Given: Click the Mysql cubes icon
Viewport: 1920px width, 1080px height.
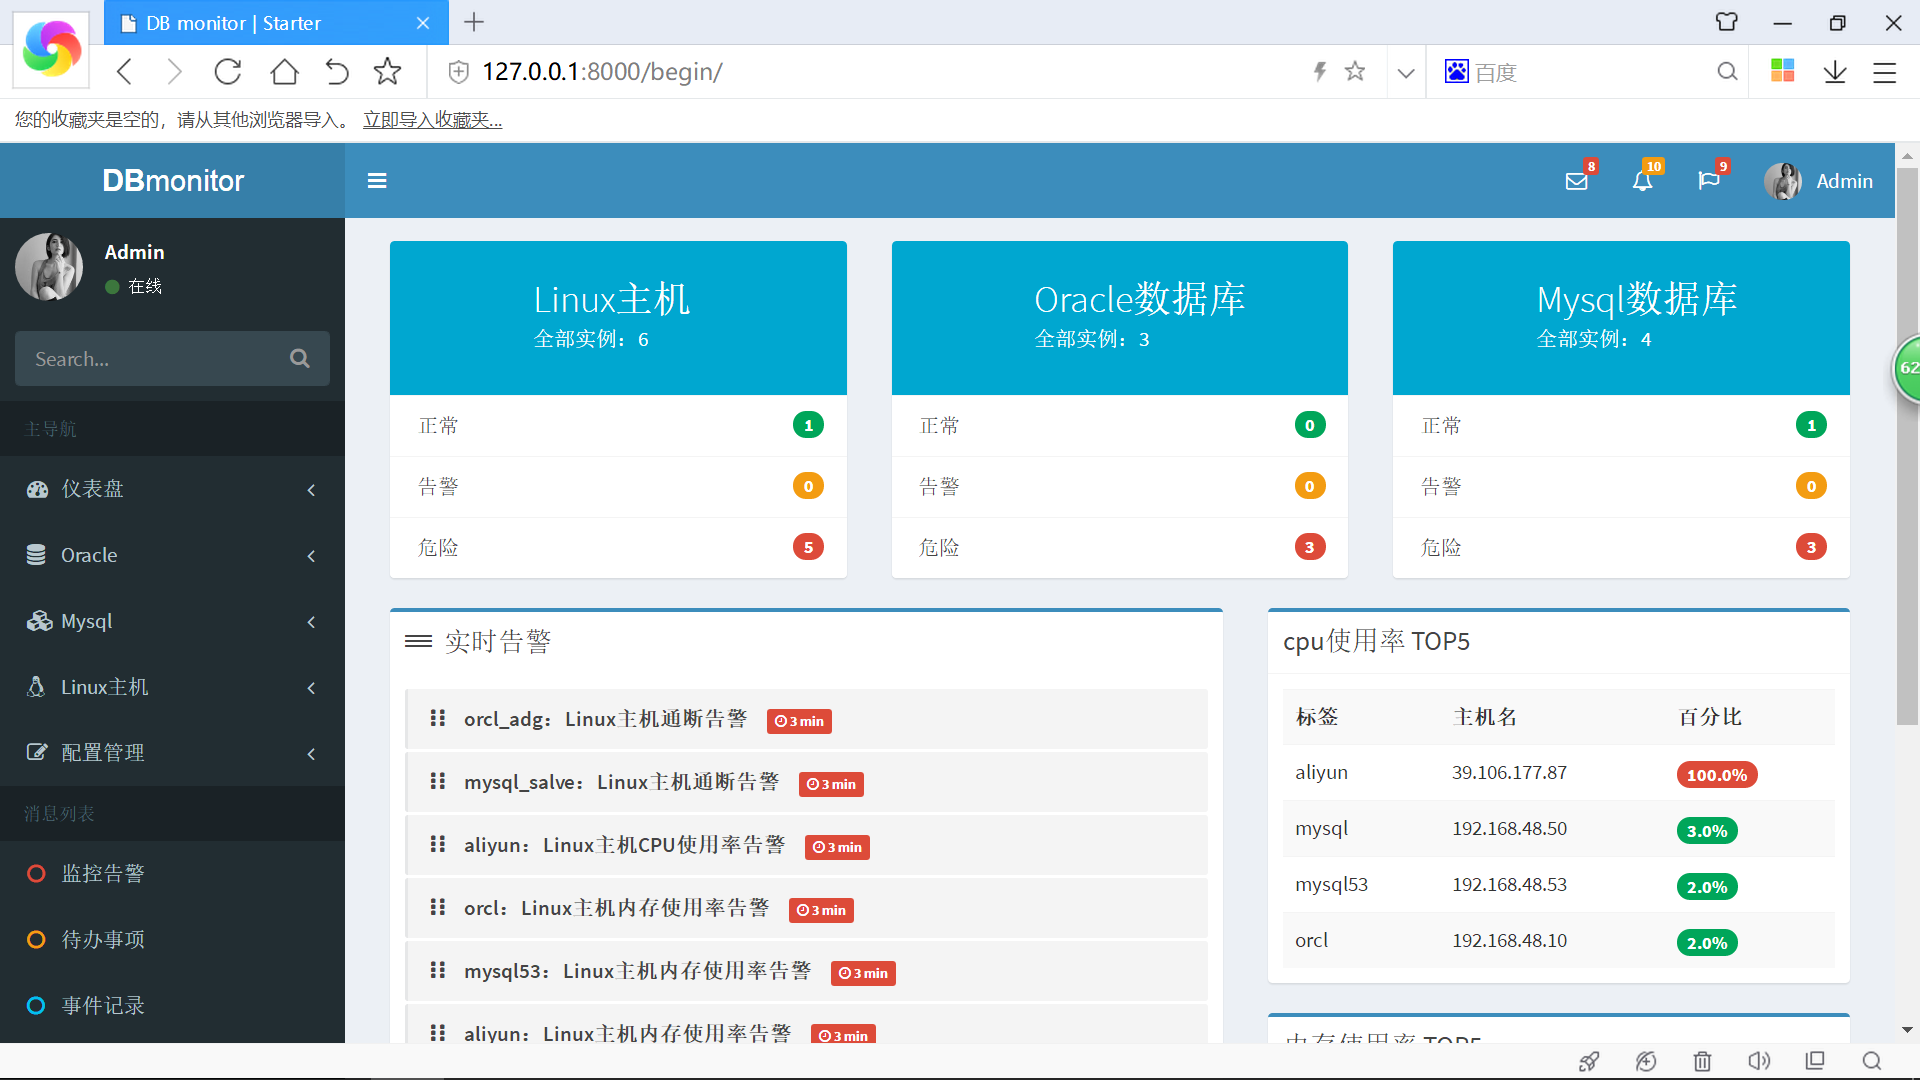Looking at the screenshot, I should (39, 621).
